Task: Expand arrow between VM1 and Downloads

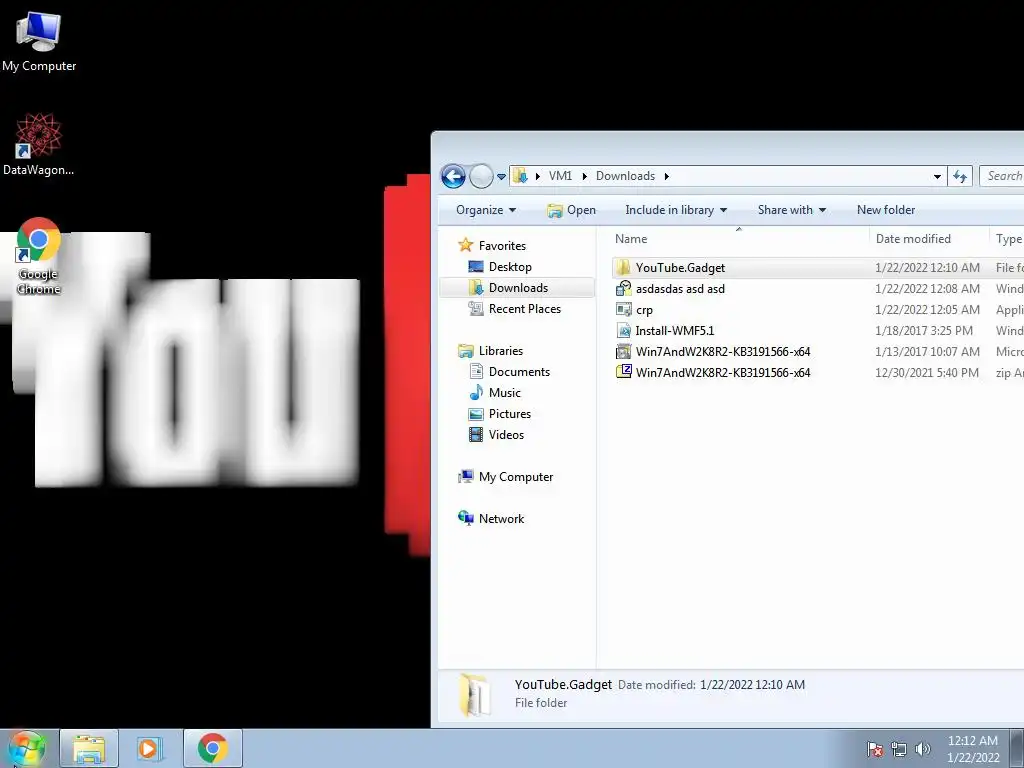Action: (584, 176)
